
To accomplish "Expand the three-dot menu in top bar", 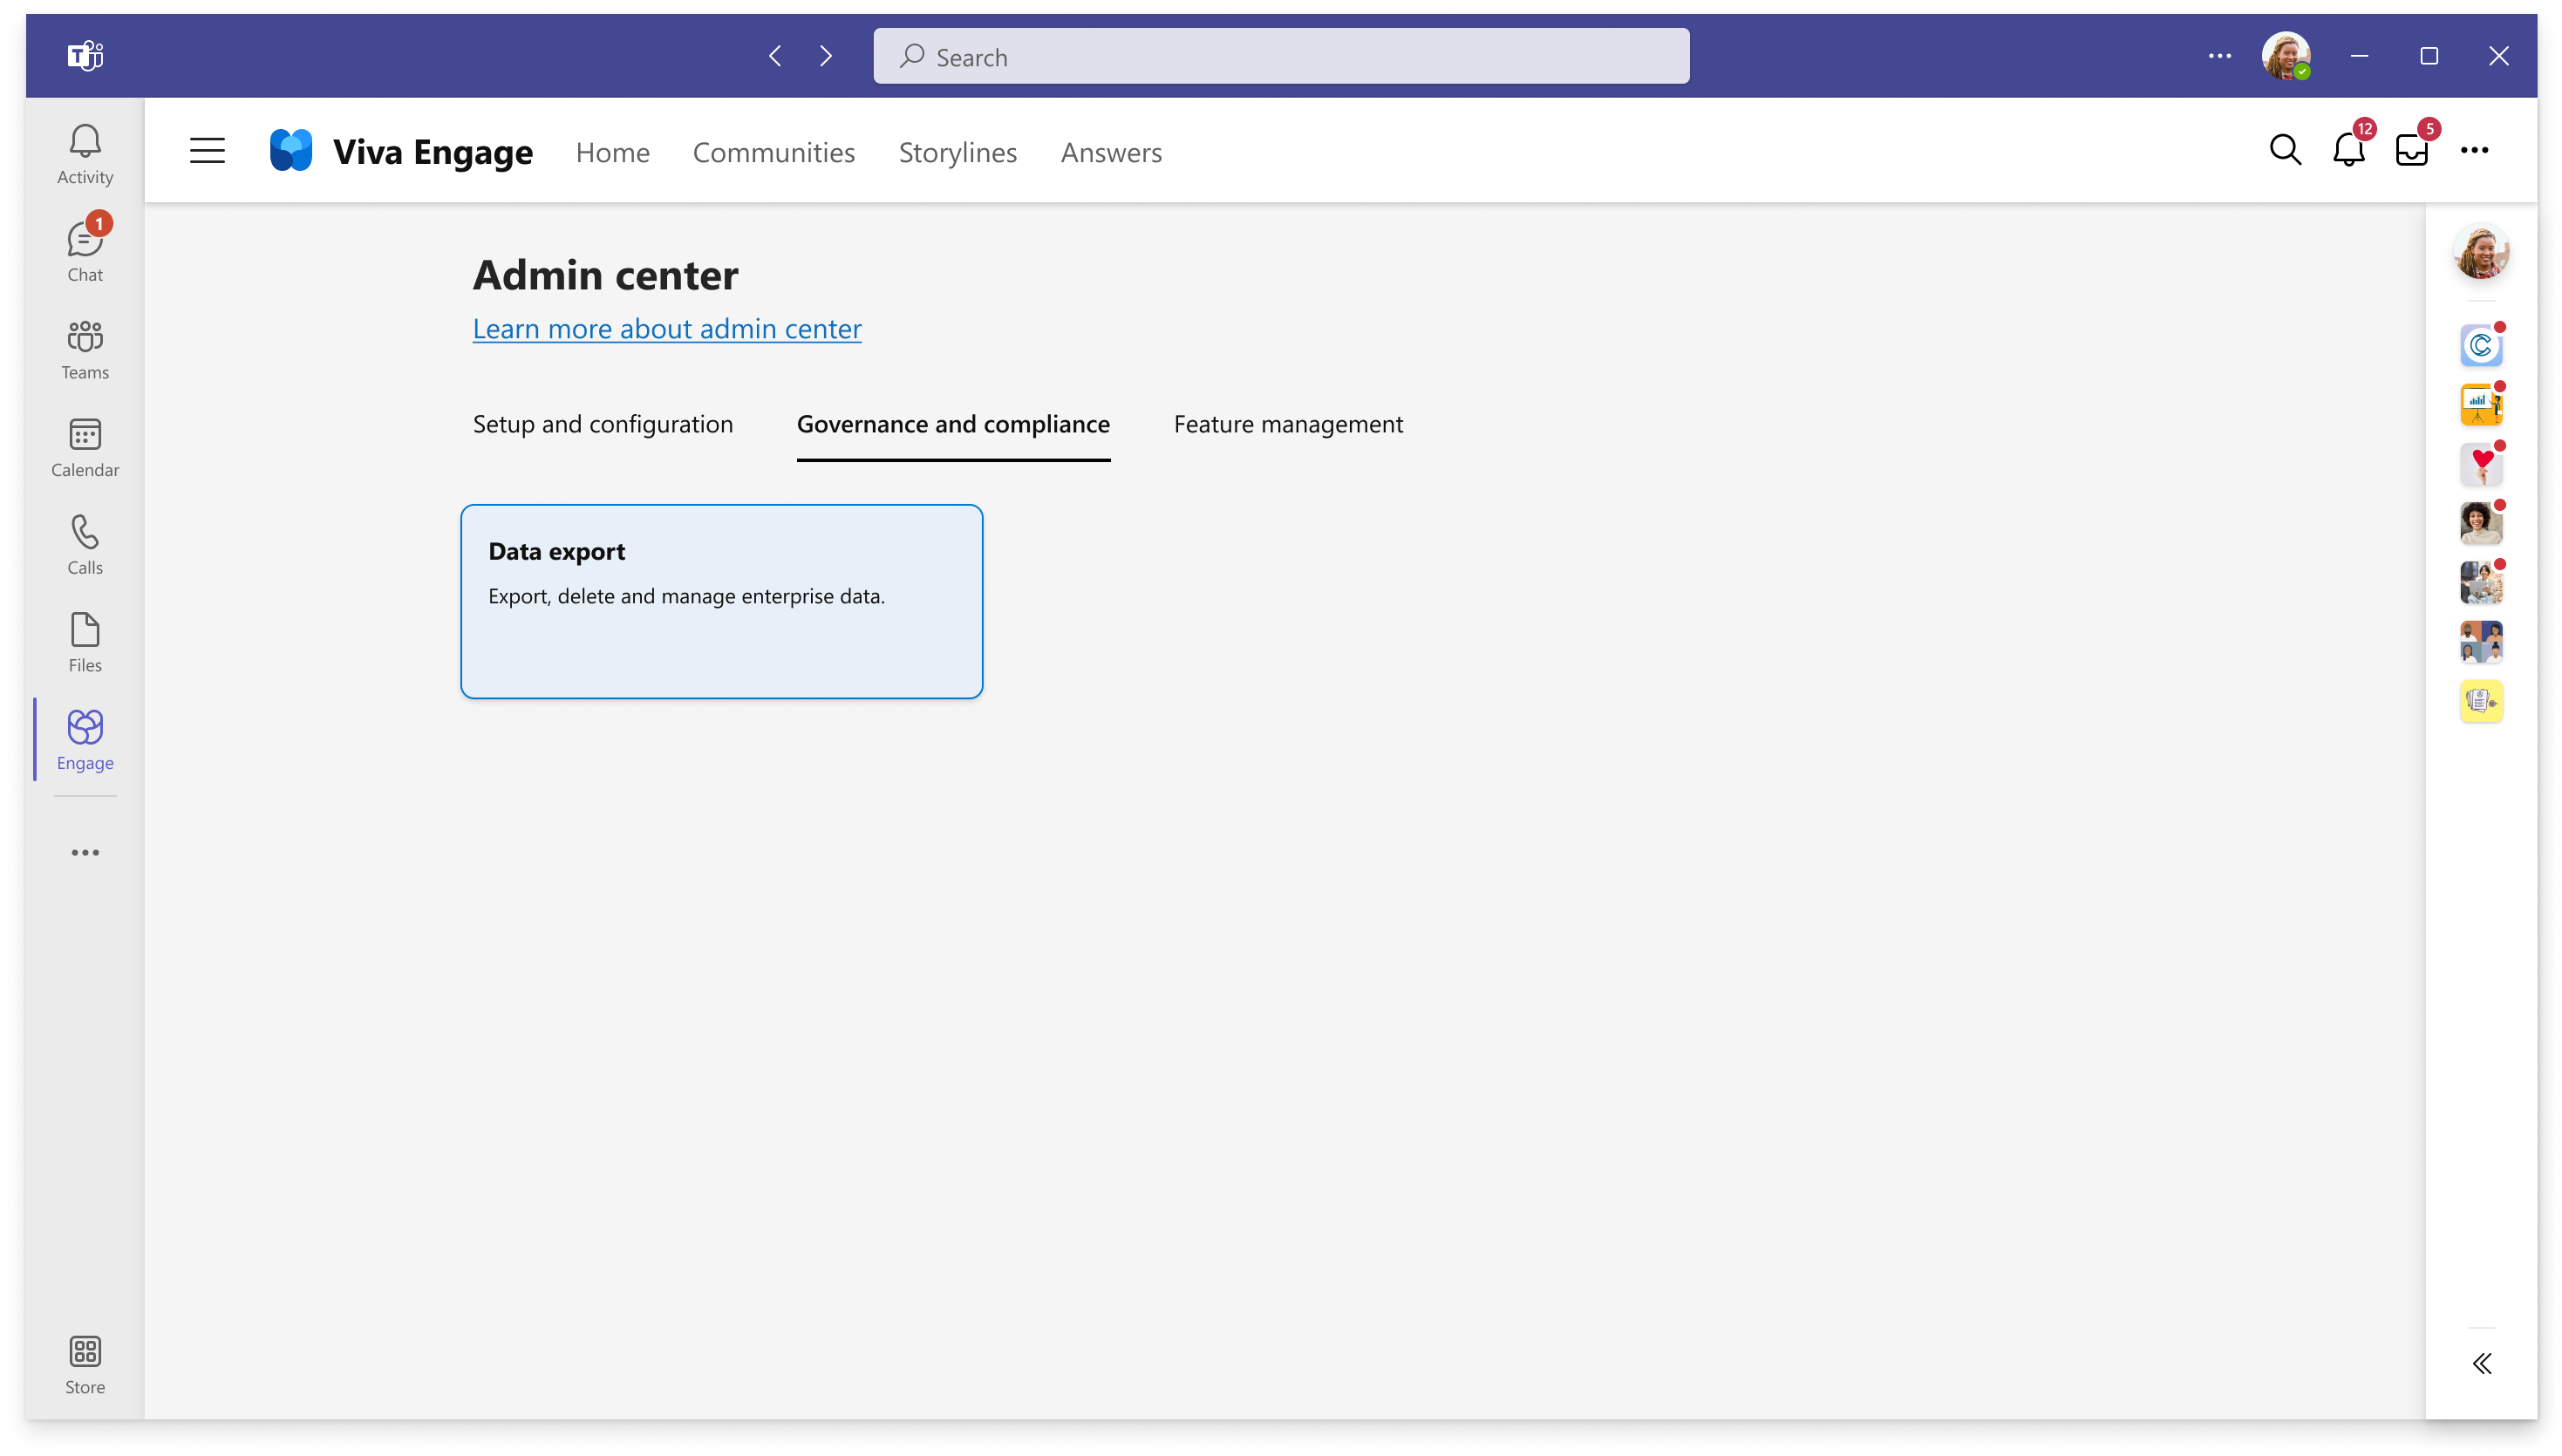I will (x=2221, y=57).
